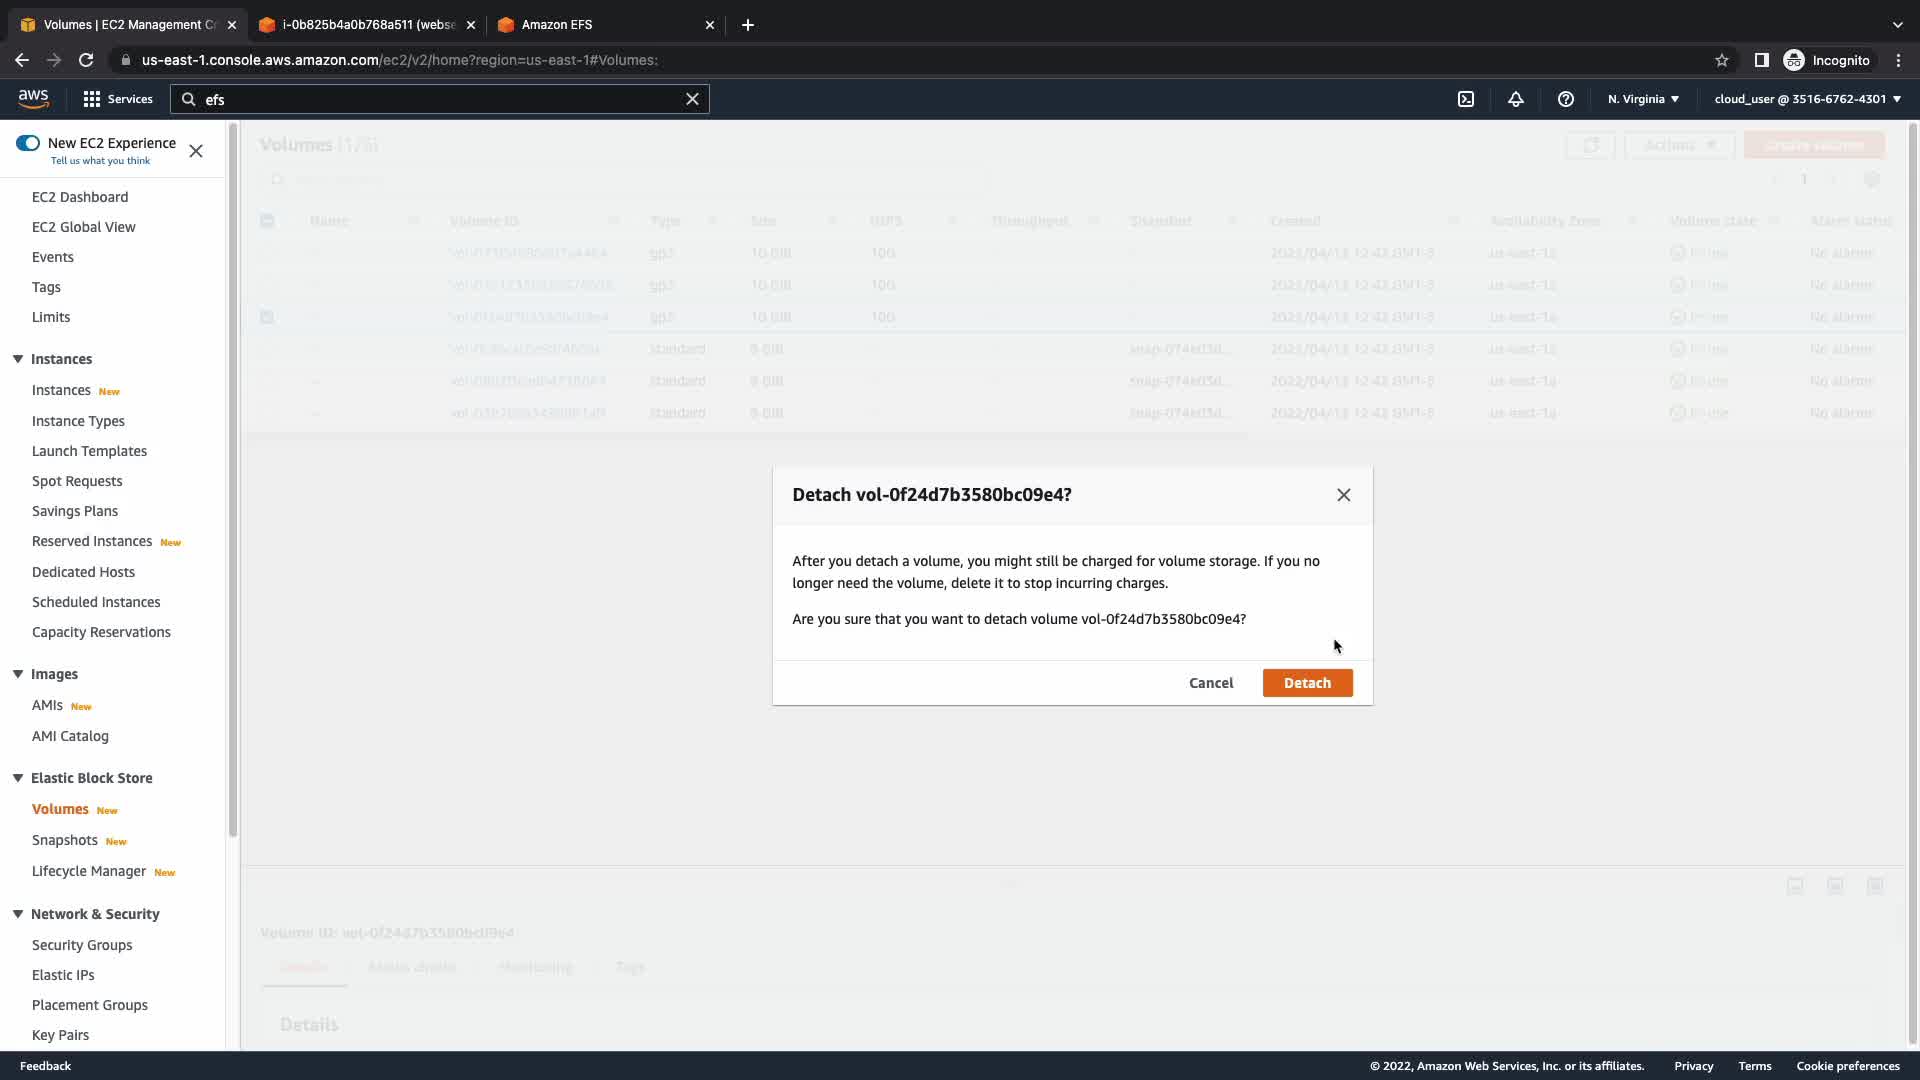Toggle the New EC2 Experience switch
Screen dimensions: 1920x1080
(28, 143)
